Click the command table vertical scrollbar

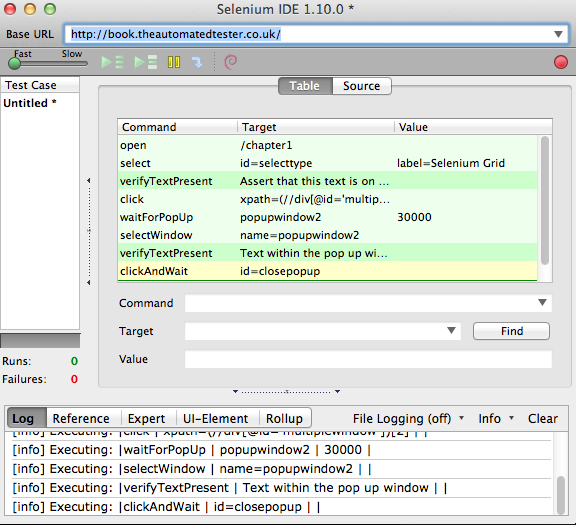click(x=545, y=200)
